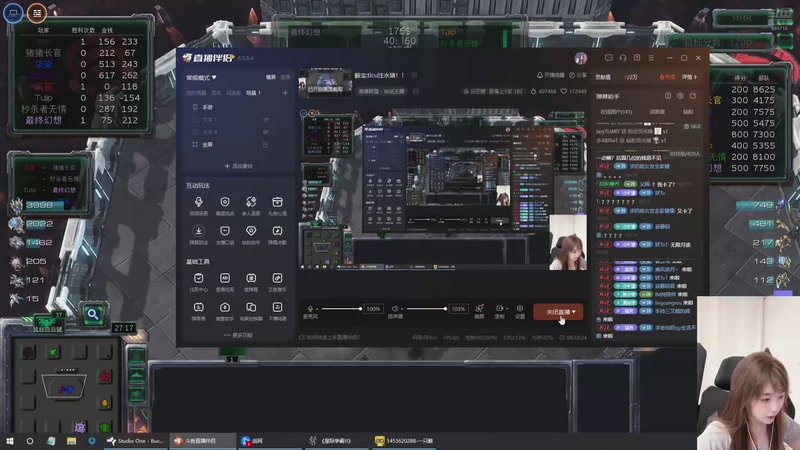Open Studio One from the Windows taskbar
800x450 pixels.
[135, 440]
